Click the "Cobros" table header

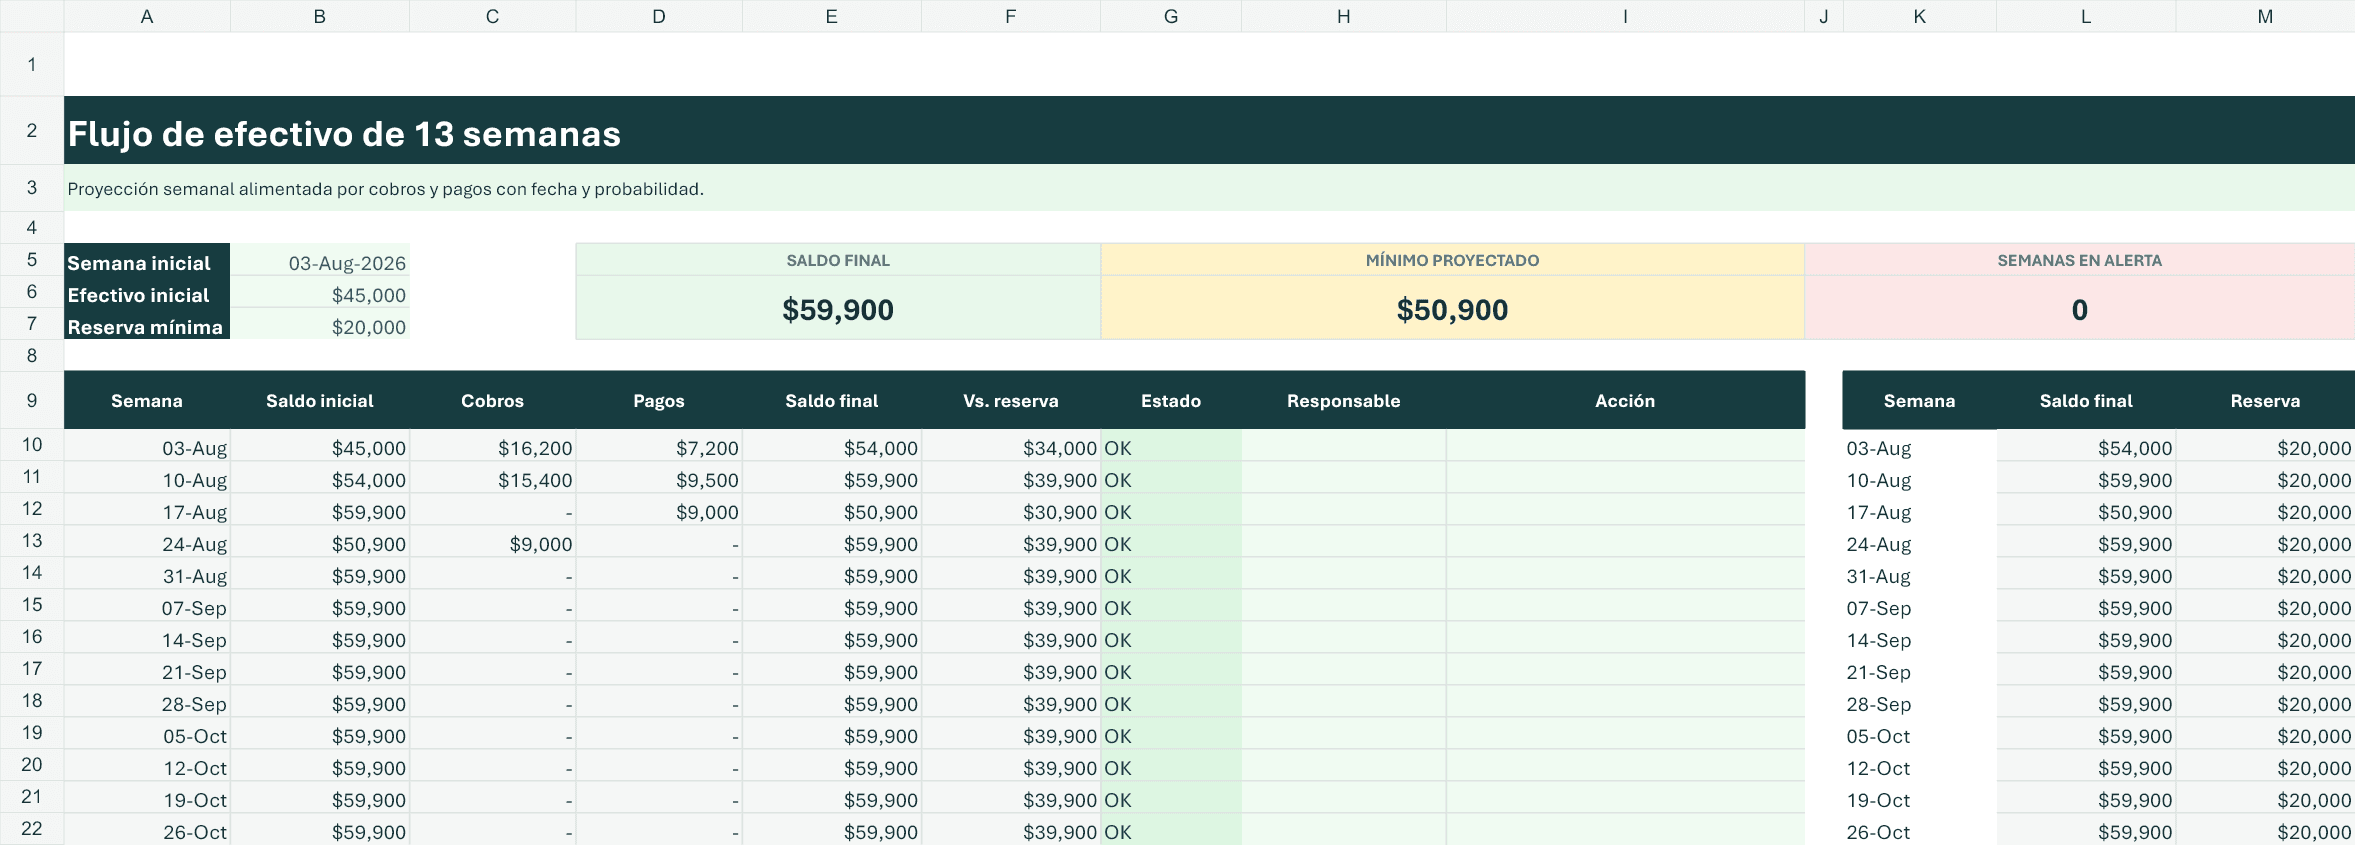pyautogui.click(x=492, y=401)
